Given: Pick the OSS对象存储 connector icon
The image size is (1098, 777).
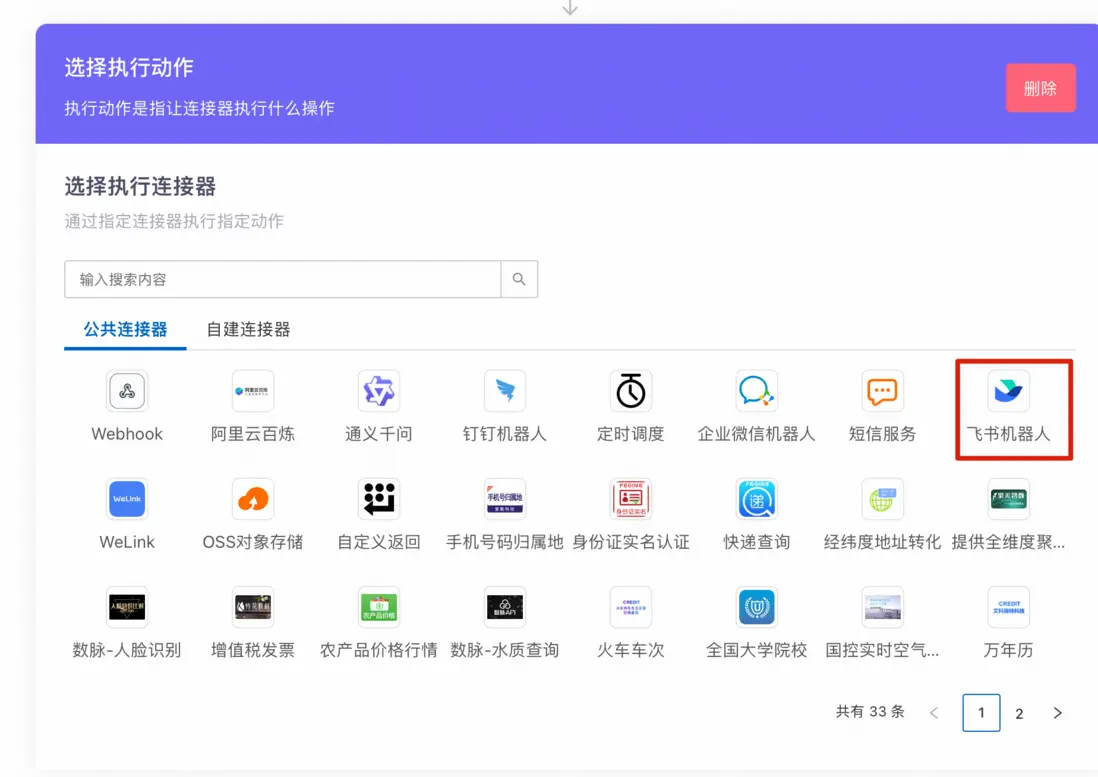Looking at the screenshot, I should tap(253, 498).
